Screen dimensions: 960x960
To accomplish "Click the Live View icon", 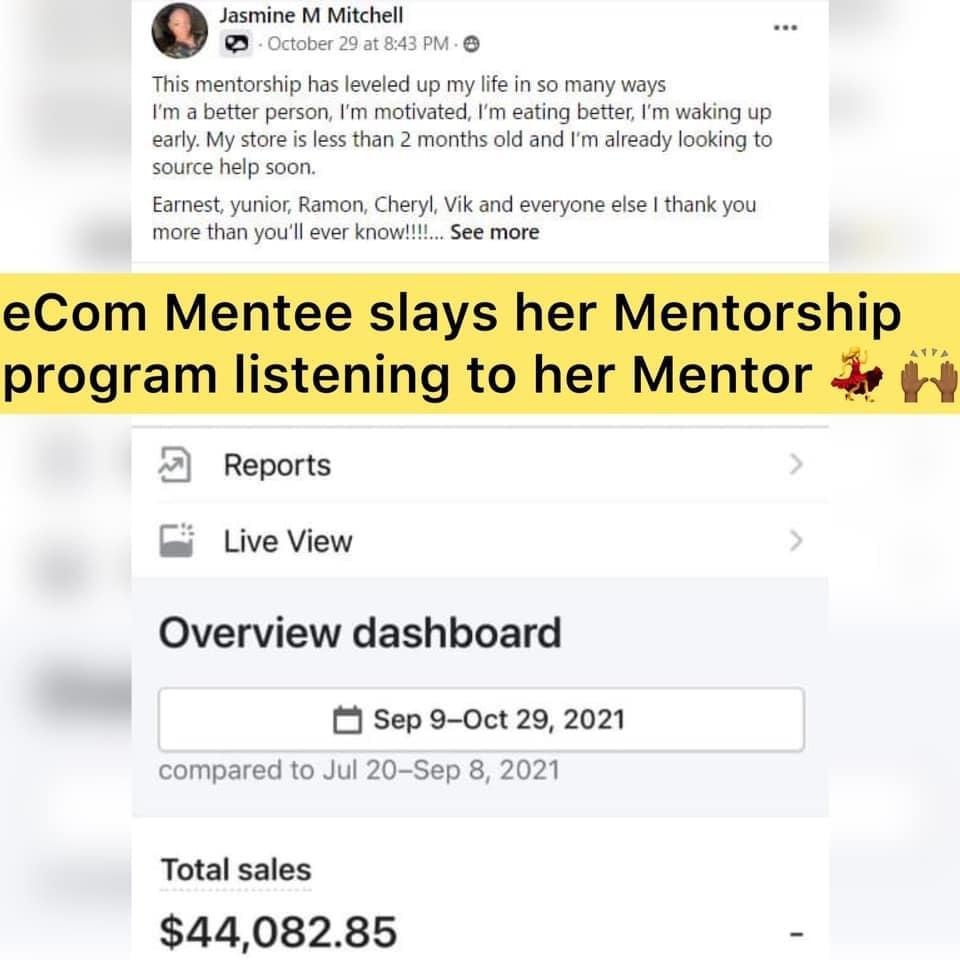I will tap(176, 541).
